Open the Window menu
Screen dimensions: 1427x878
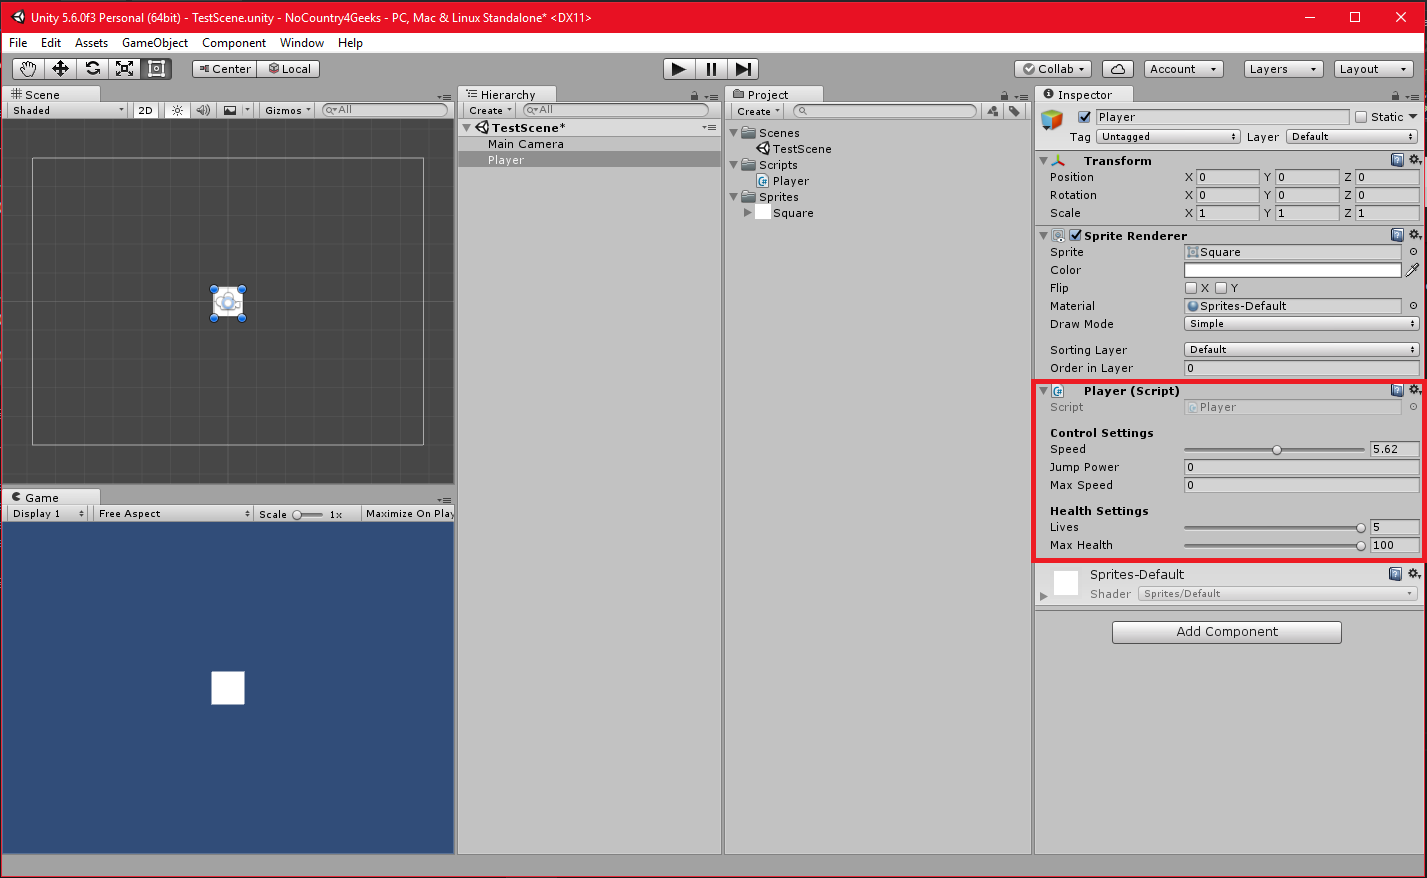302,43
